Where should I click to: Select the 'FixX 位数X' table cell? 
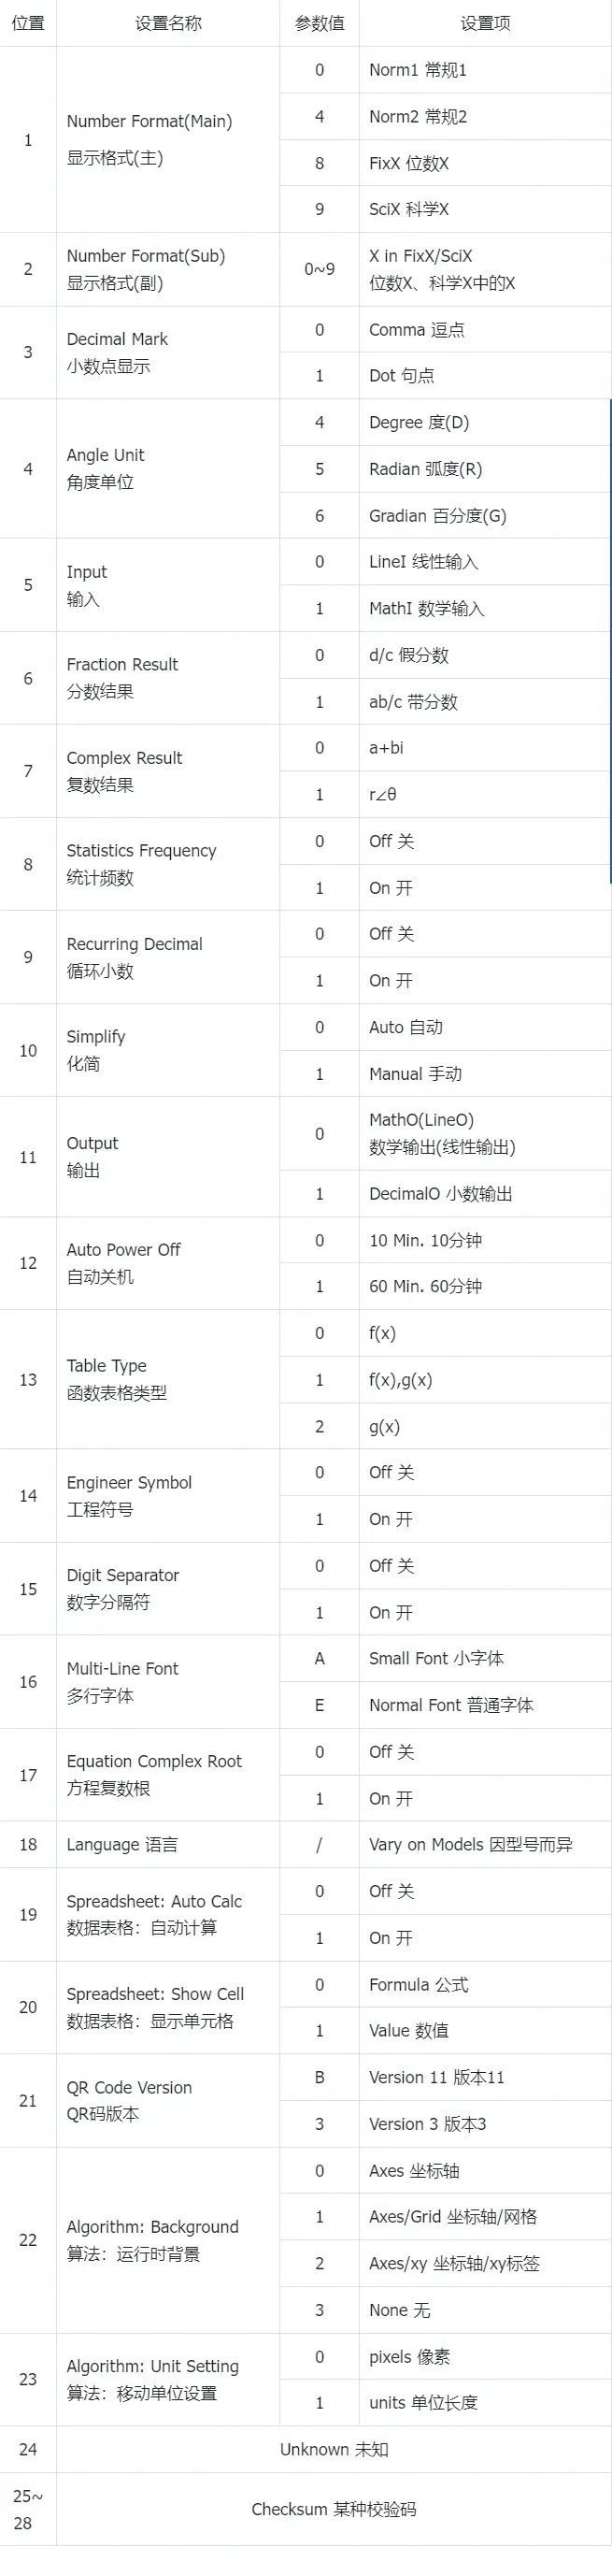(x=485, y=163)
